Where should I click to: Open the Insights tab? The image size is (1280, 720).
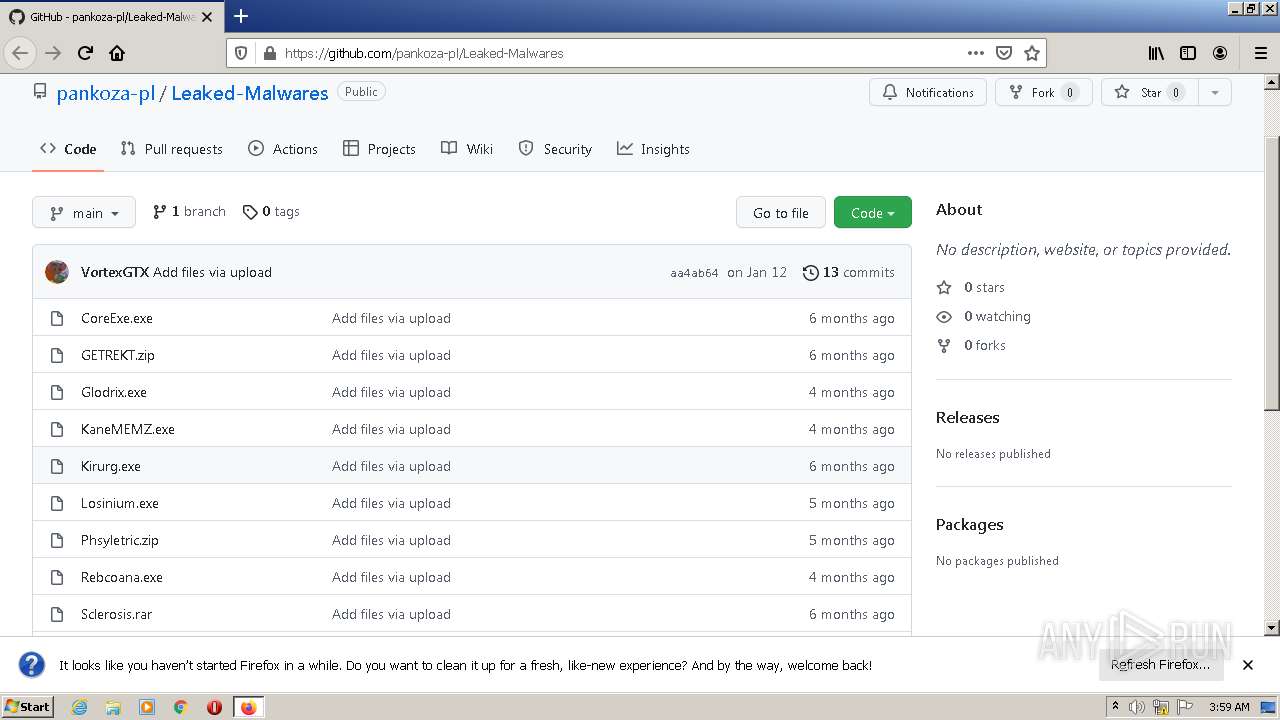pyautogui.click(x=653, y=149)
